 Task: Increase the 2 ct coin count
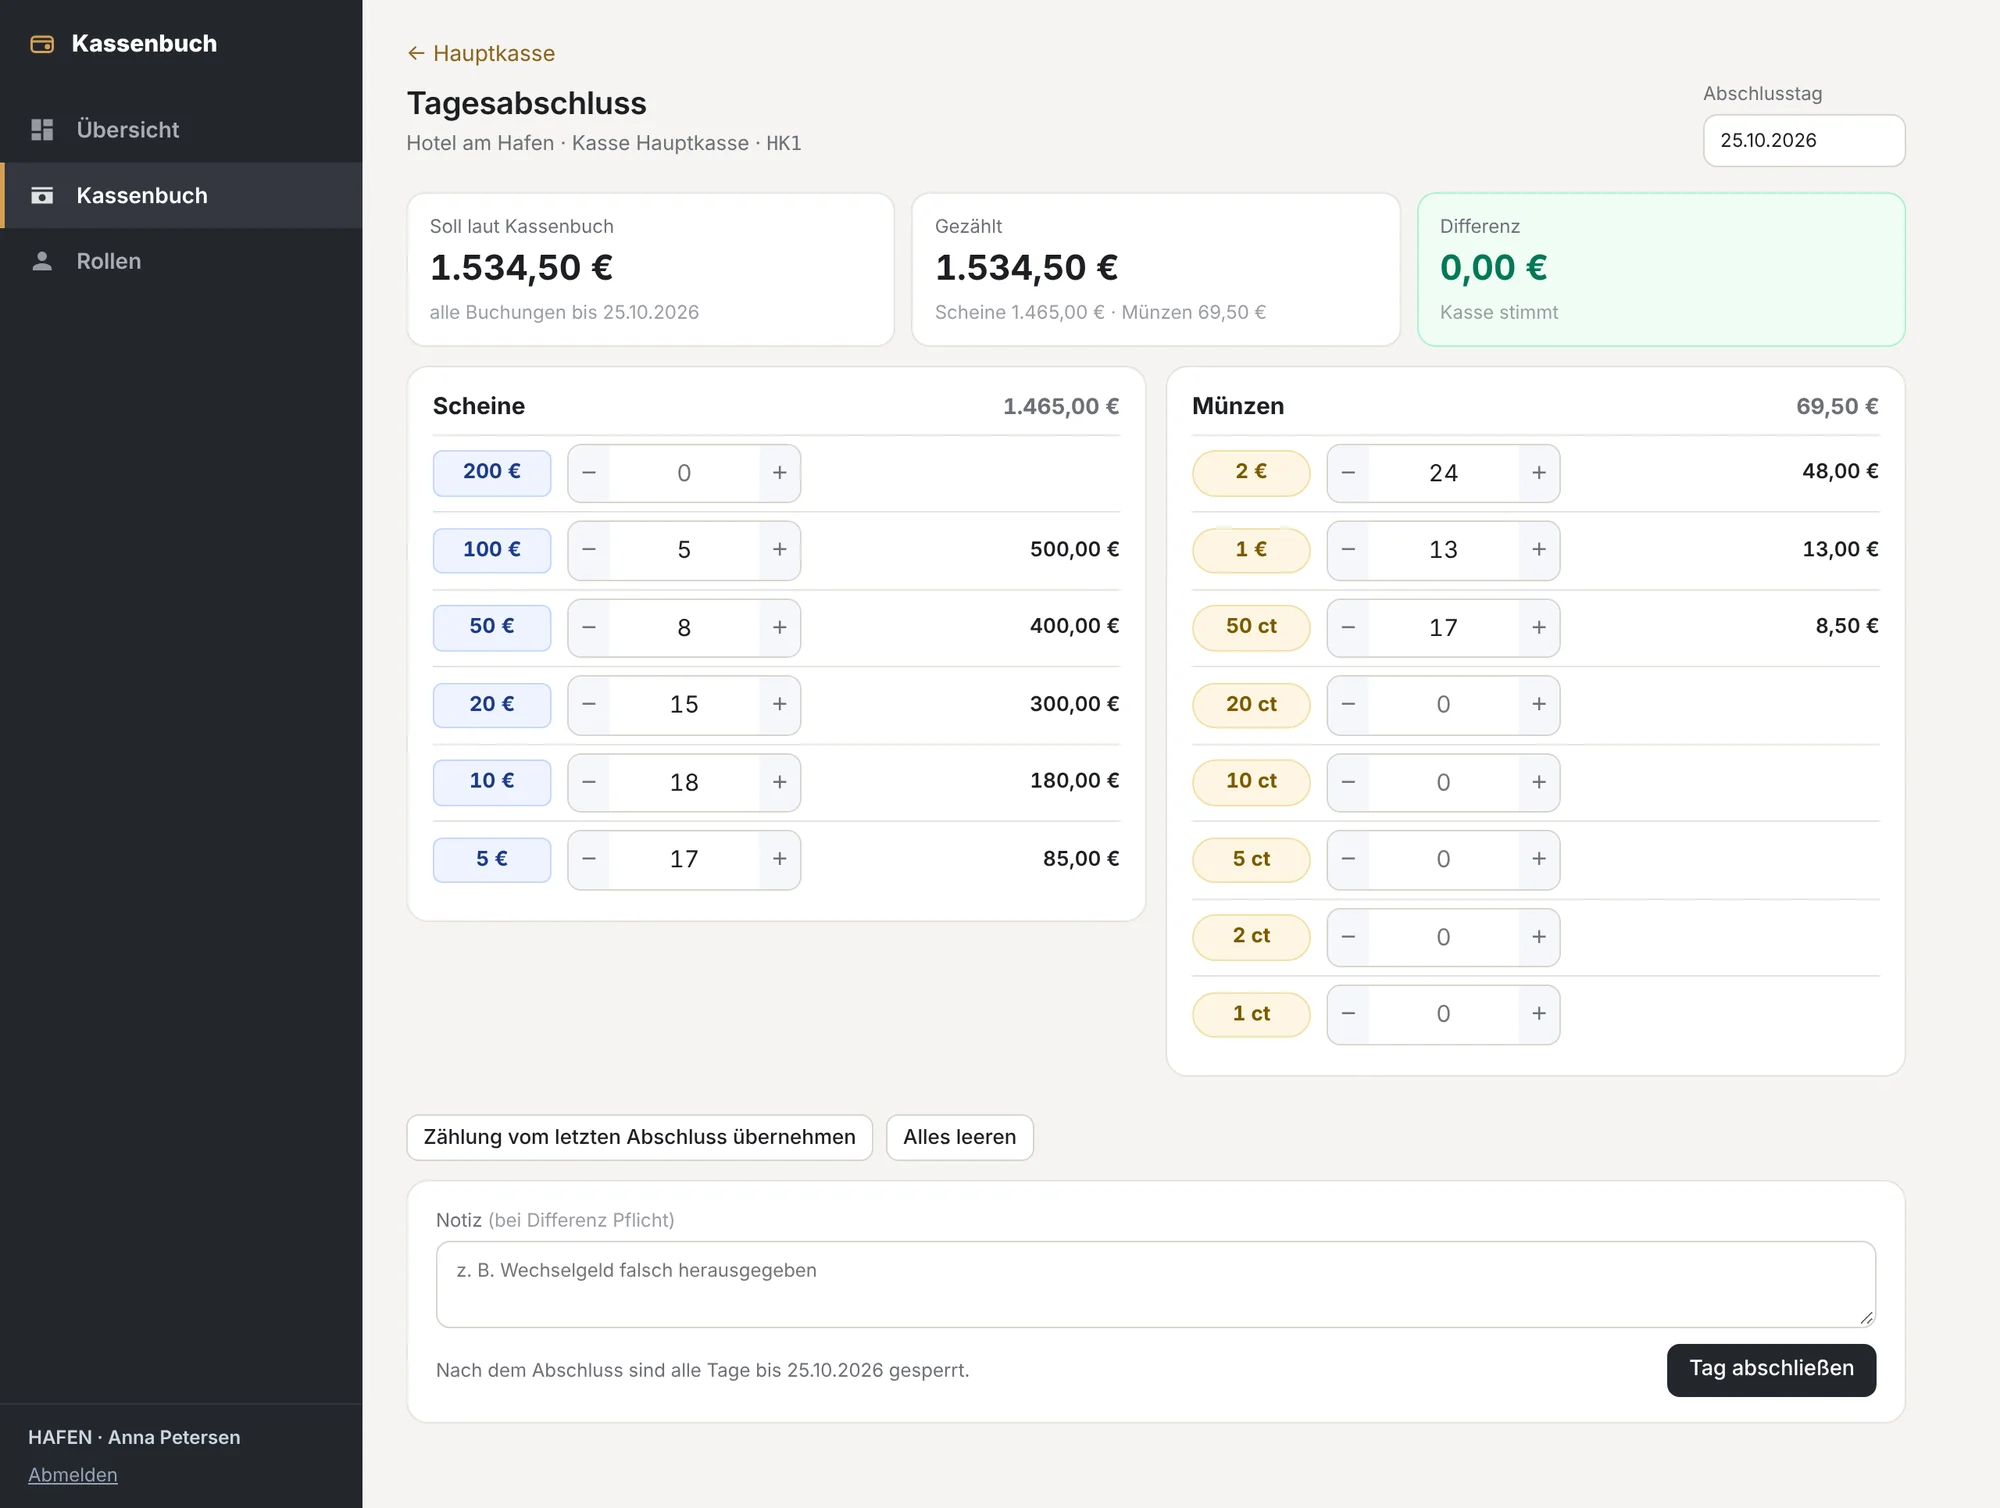[x=1539, y=937]
